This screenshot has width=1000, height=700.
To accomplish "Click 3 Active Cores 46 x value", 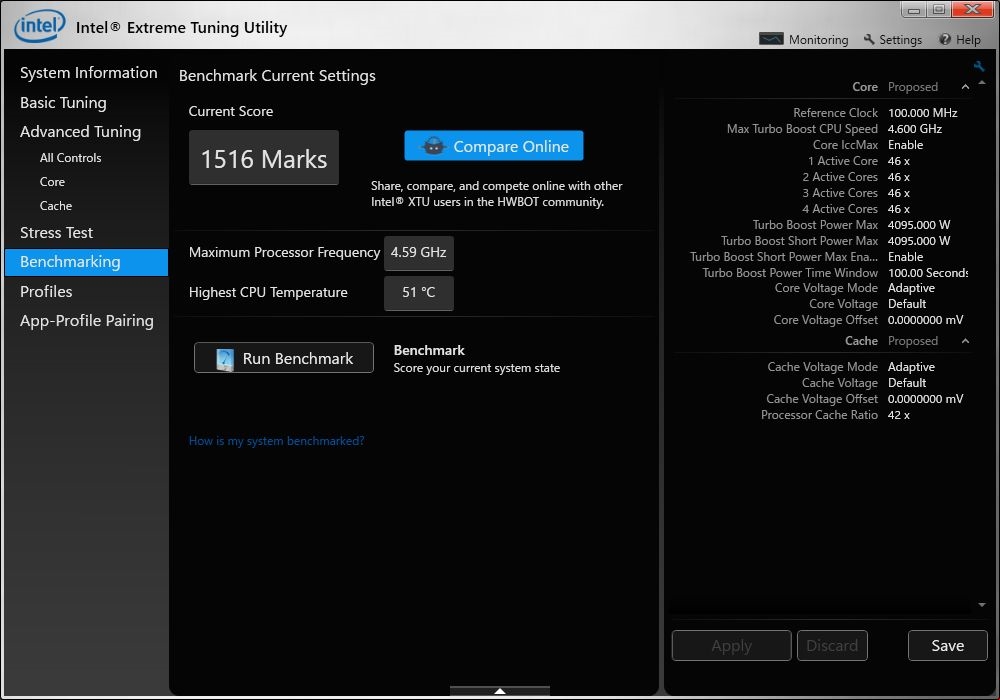I will point(899,193).
